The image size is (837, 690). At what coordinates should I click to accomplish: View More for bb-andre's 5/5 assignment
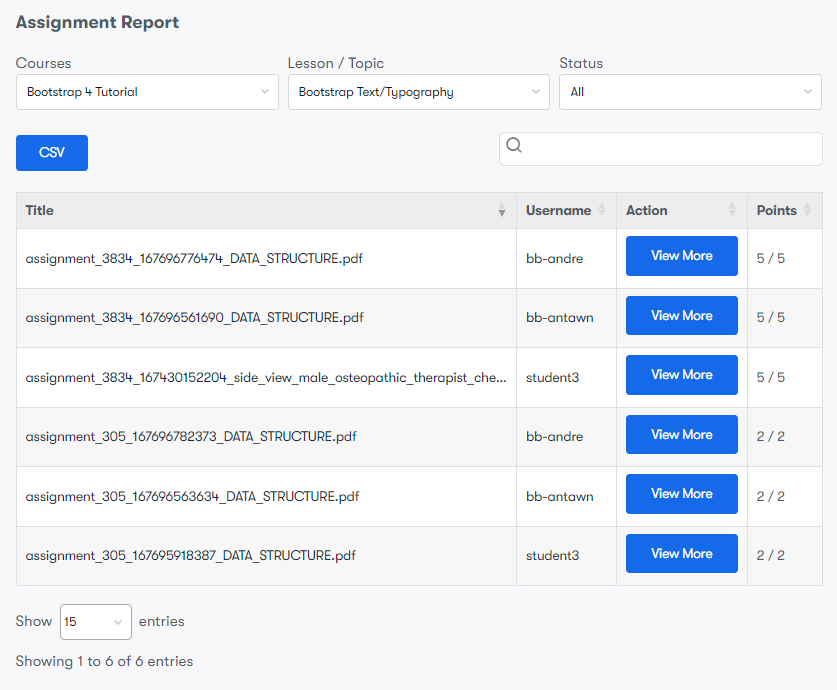(x=681, y=256)
